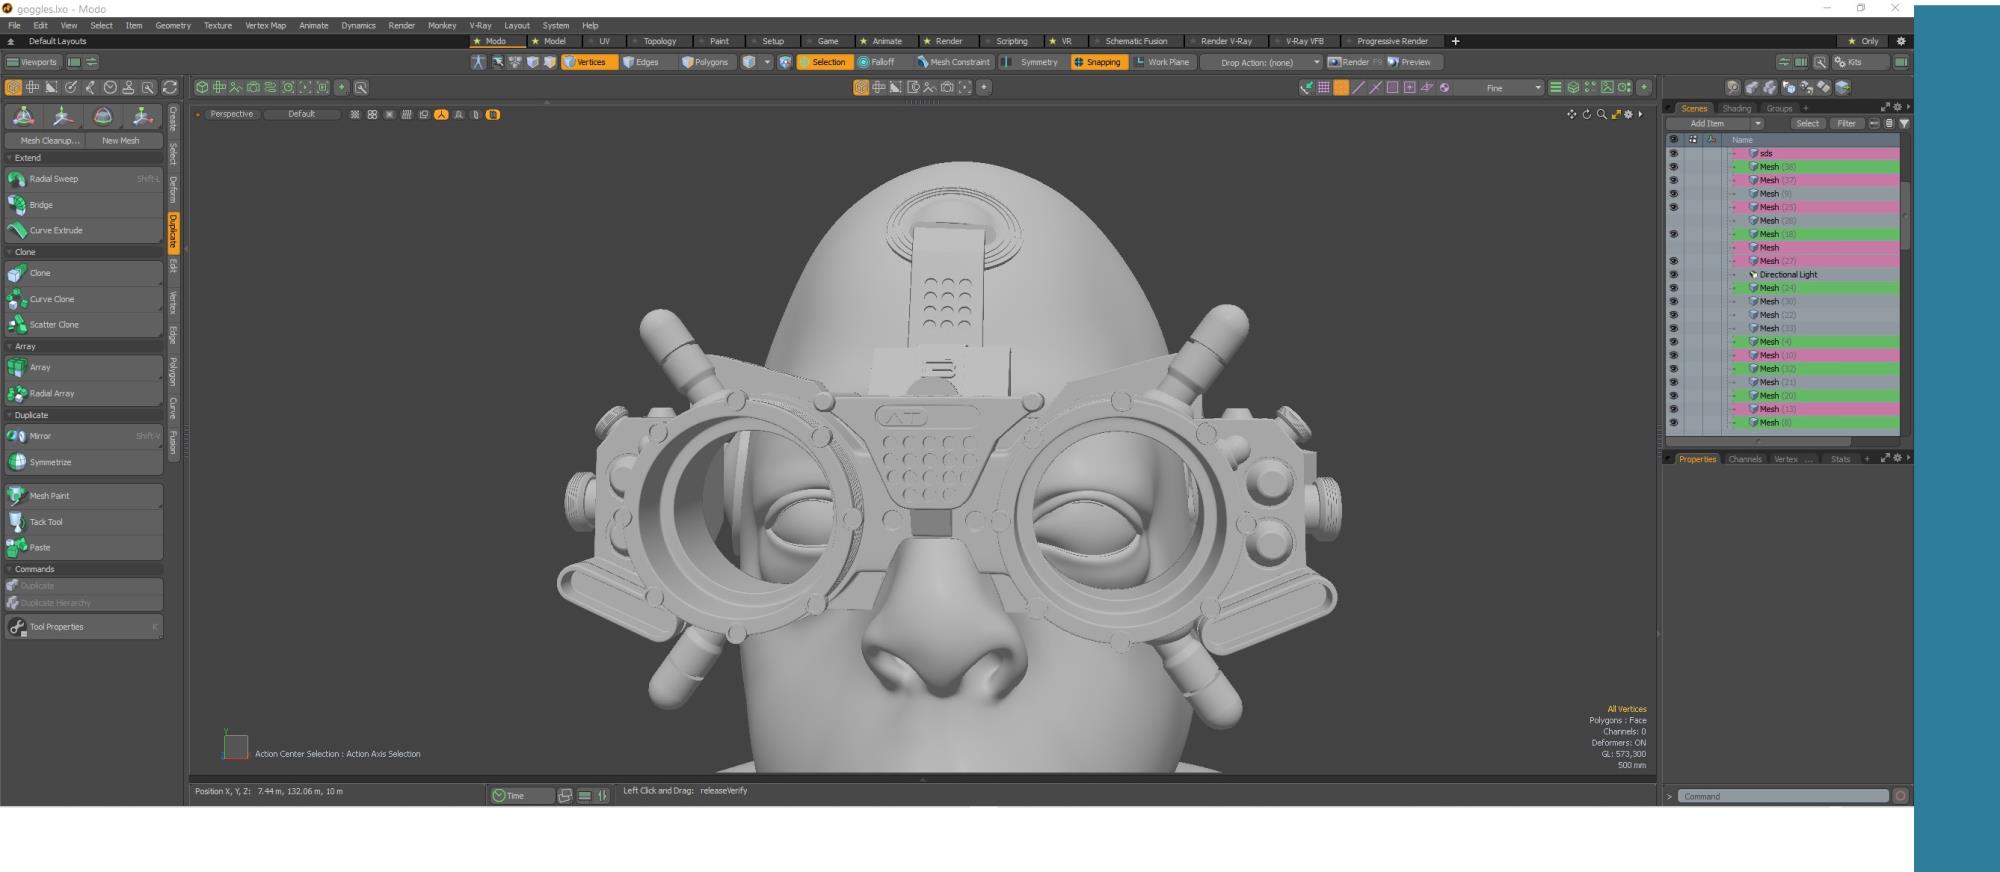Click the record circle beside Command field
The width and height of the screenshot is (2000, 872).
(x=1900, y=796)
